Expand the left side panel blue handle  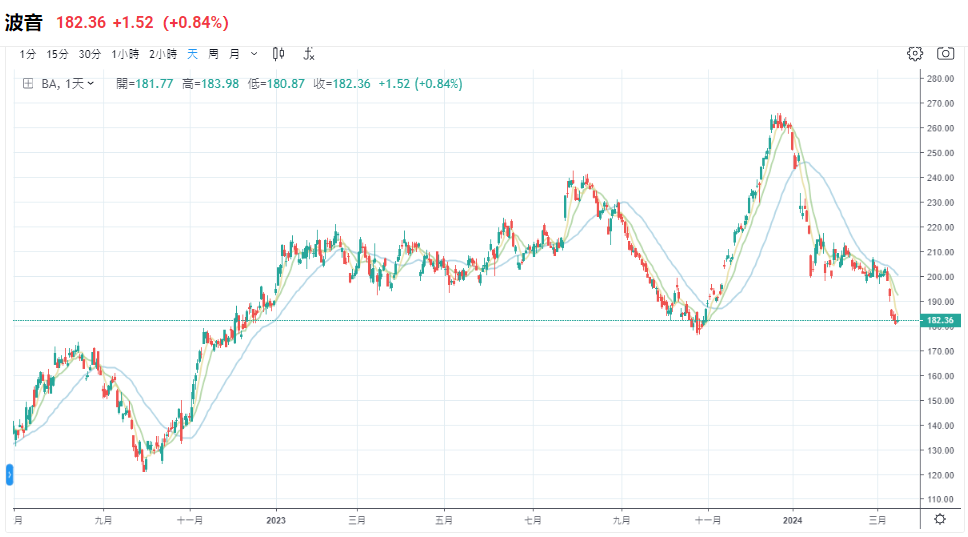pos(9,475)
